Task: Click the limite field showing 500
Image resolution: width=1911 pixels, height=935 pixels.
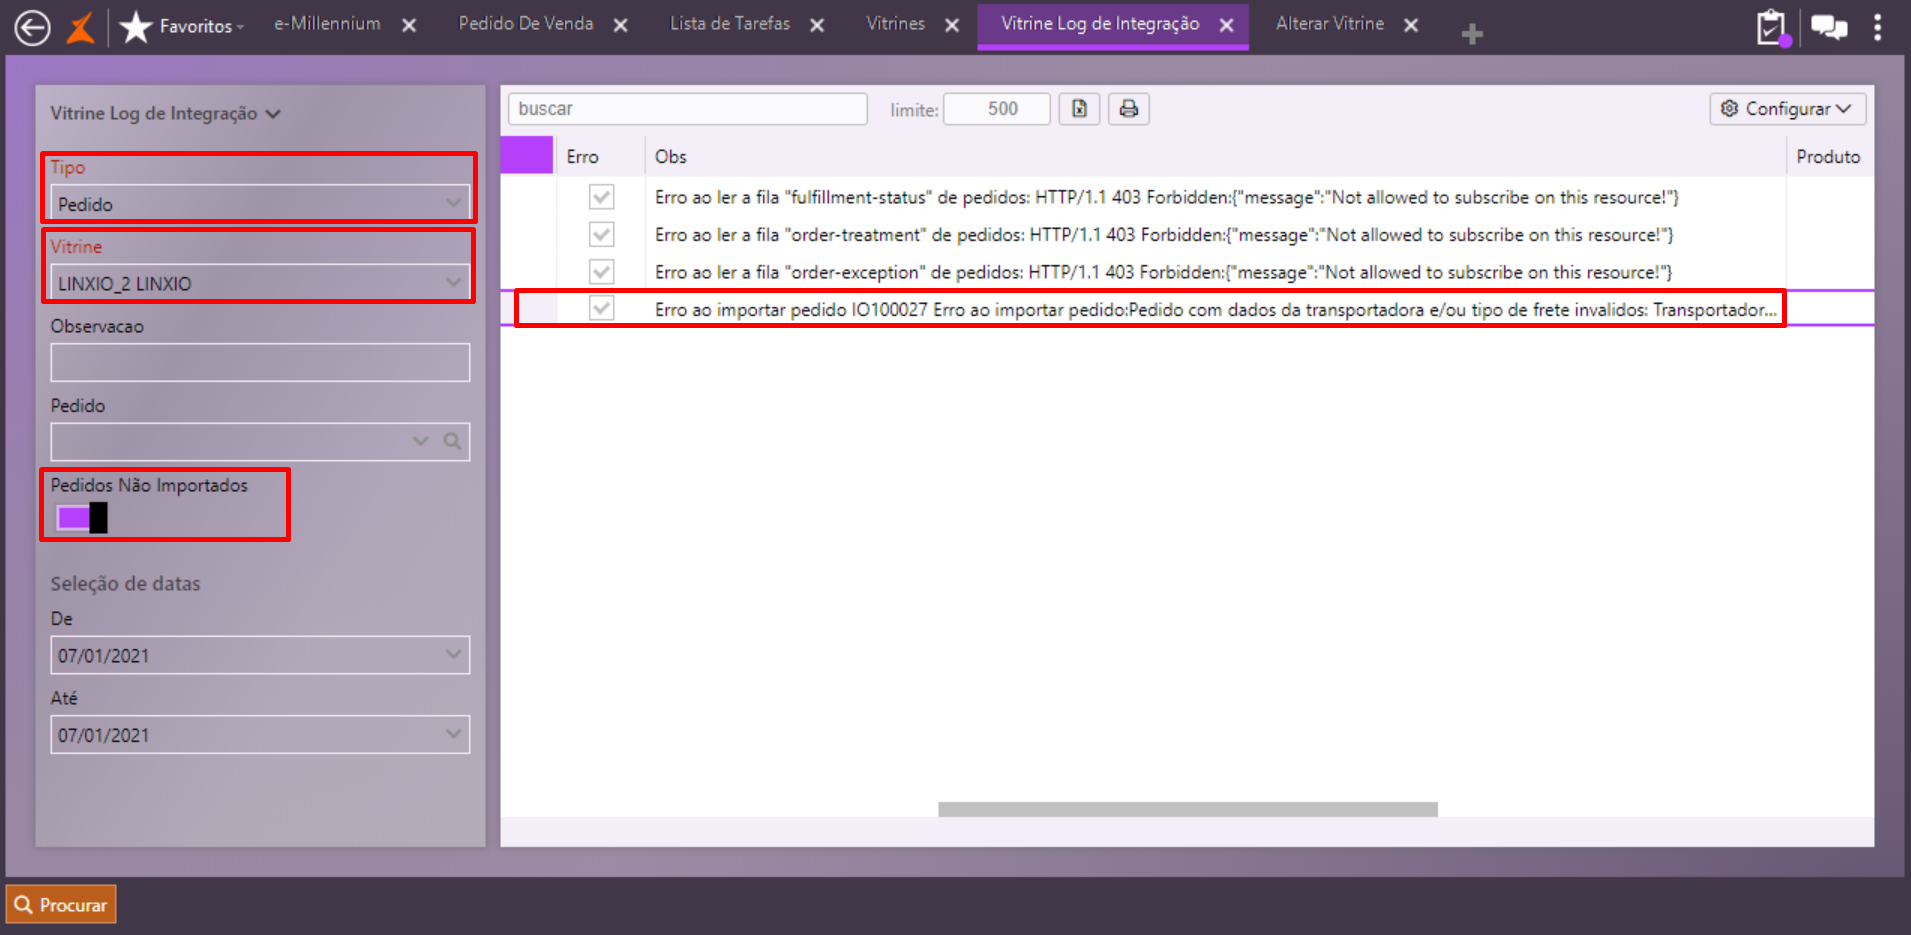Action: click(x=997, y=109)
